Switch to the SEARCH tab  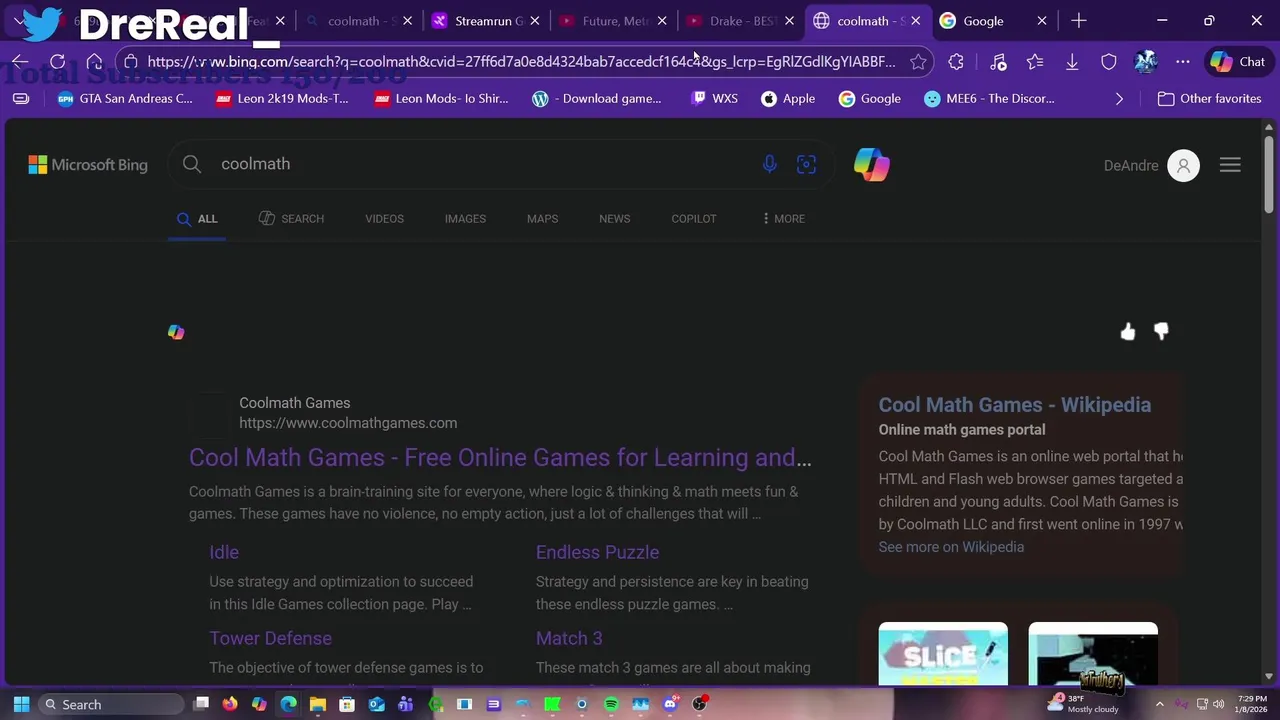coord(291,218)
